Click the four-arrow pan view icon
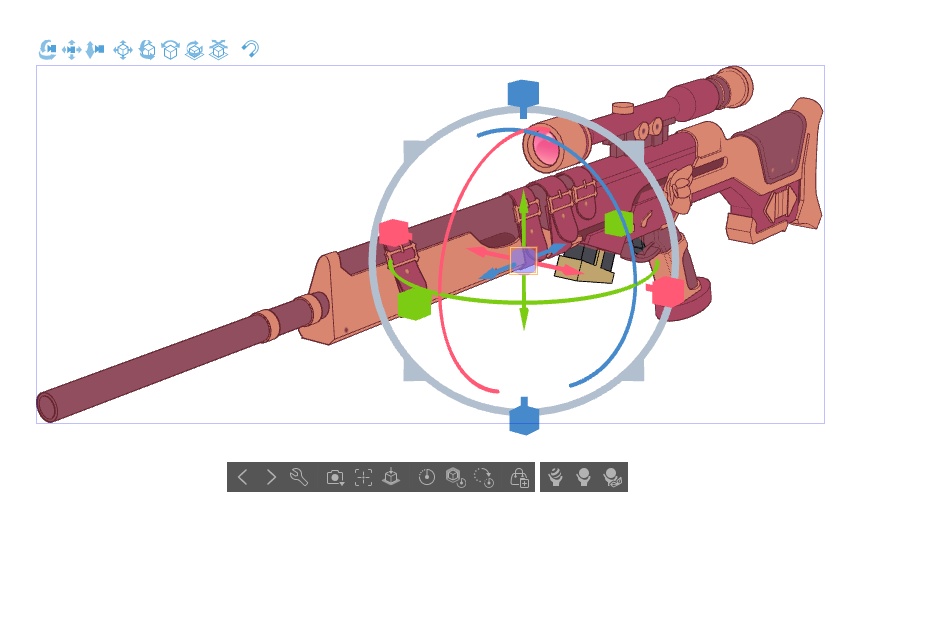The image size is (933, 629). tap(71, 49)
